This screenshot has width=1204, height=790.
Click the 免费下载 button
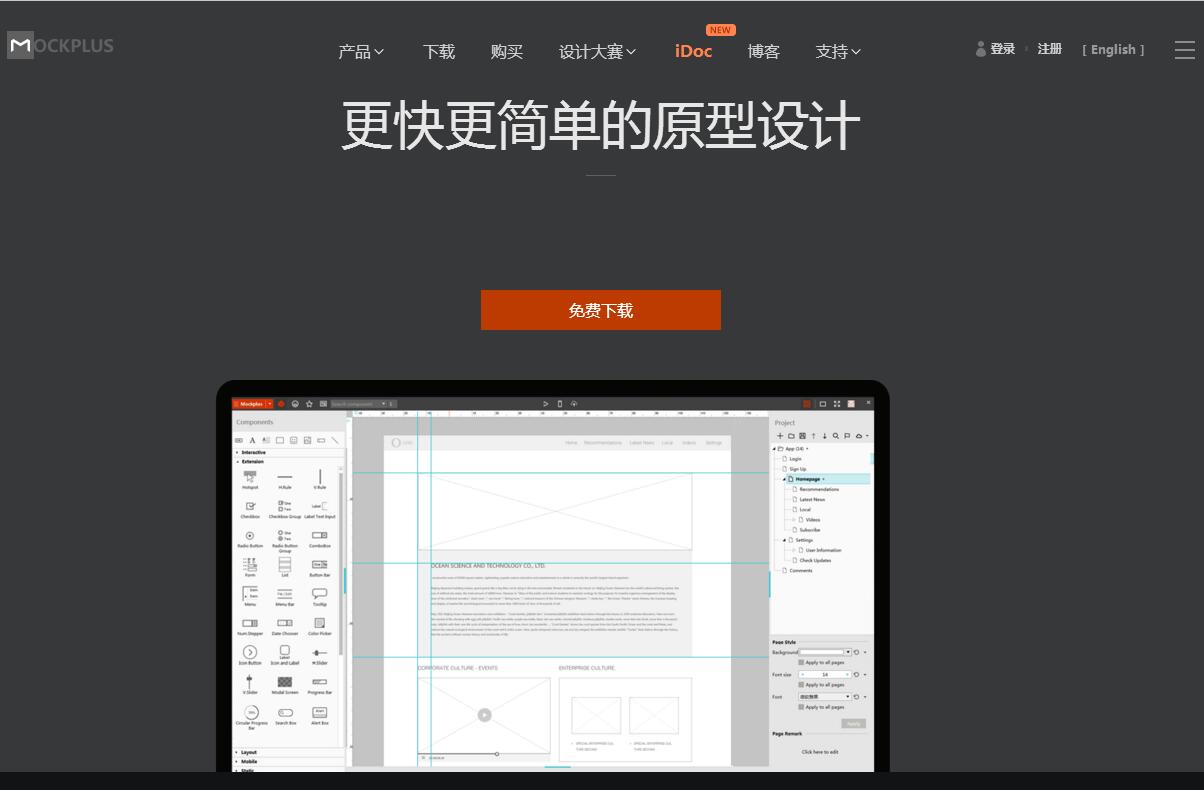[x=600, y=310]
